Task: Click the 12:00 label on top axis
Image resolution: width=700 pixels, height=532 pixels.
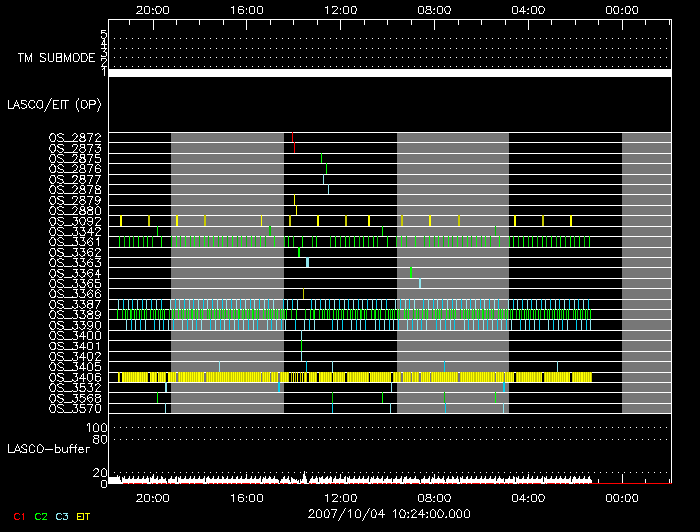Action: click(x=340, y=9)
